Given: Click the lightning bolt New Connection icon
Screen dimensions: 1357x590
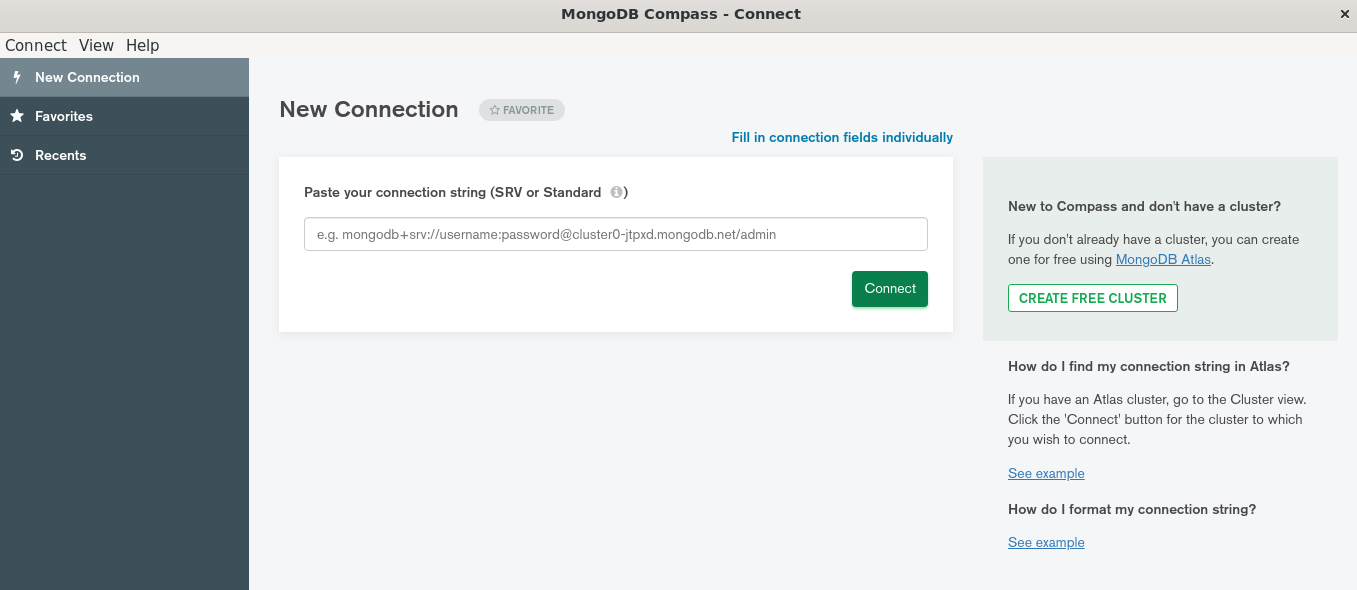Looking at the screenshot, I should tap(16, 77).
